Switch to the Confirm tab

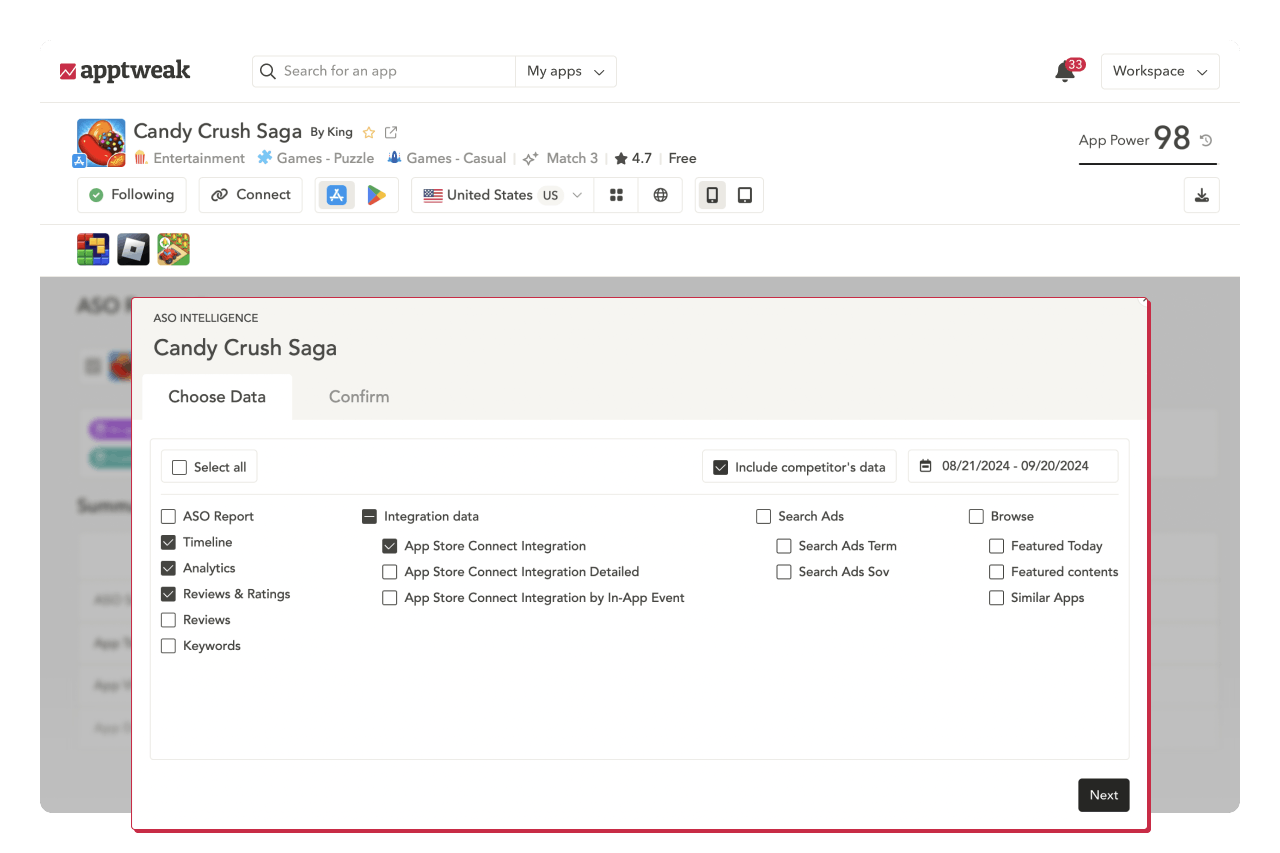[359, 396]
